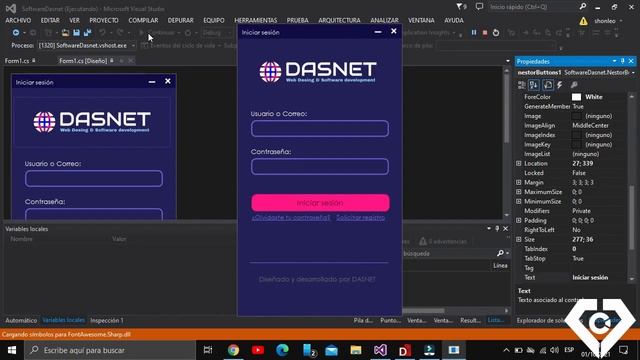Viewport: 640px width, 360px height.
Task: Open Microsoft Edge from the taskbar
Action: pos(282,350)
